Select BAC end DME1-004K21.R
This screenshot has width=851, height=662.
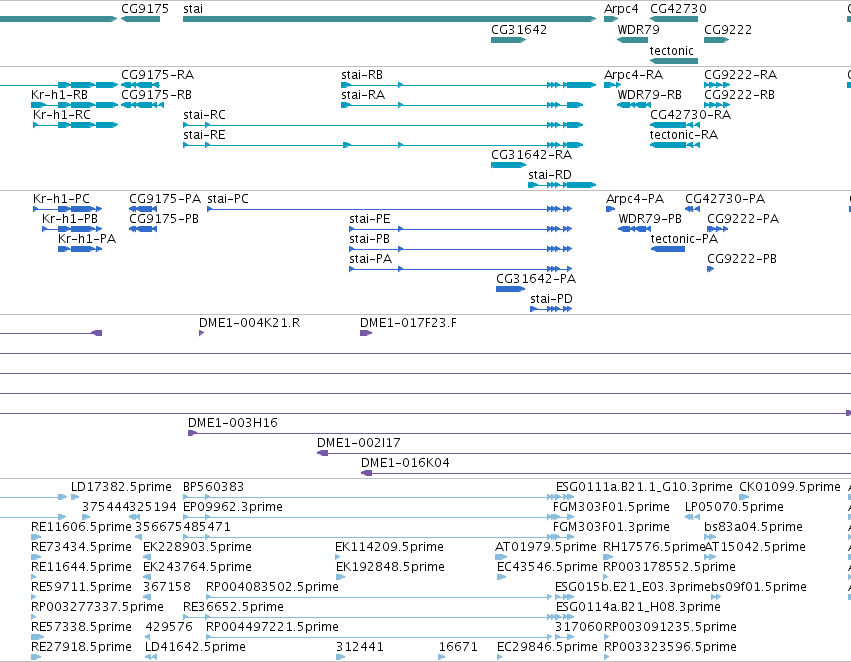tap(201, 333)
